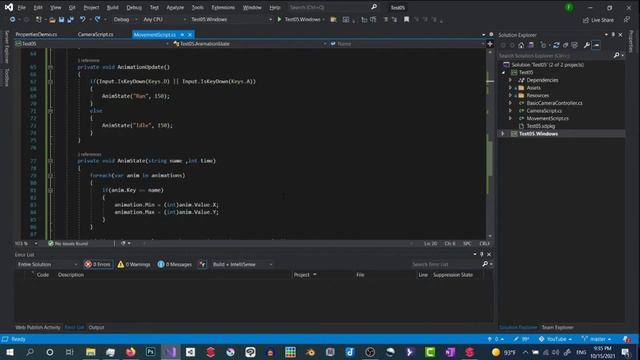
Task: Click the feedback icon beside Live Share
Action: coord(627,19)
